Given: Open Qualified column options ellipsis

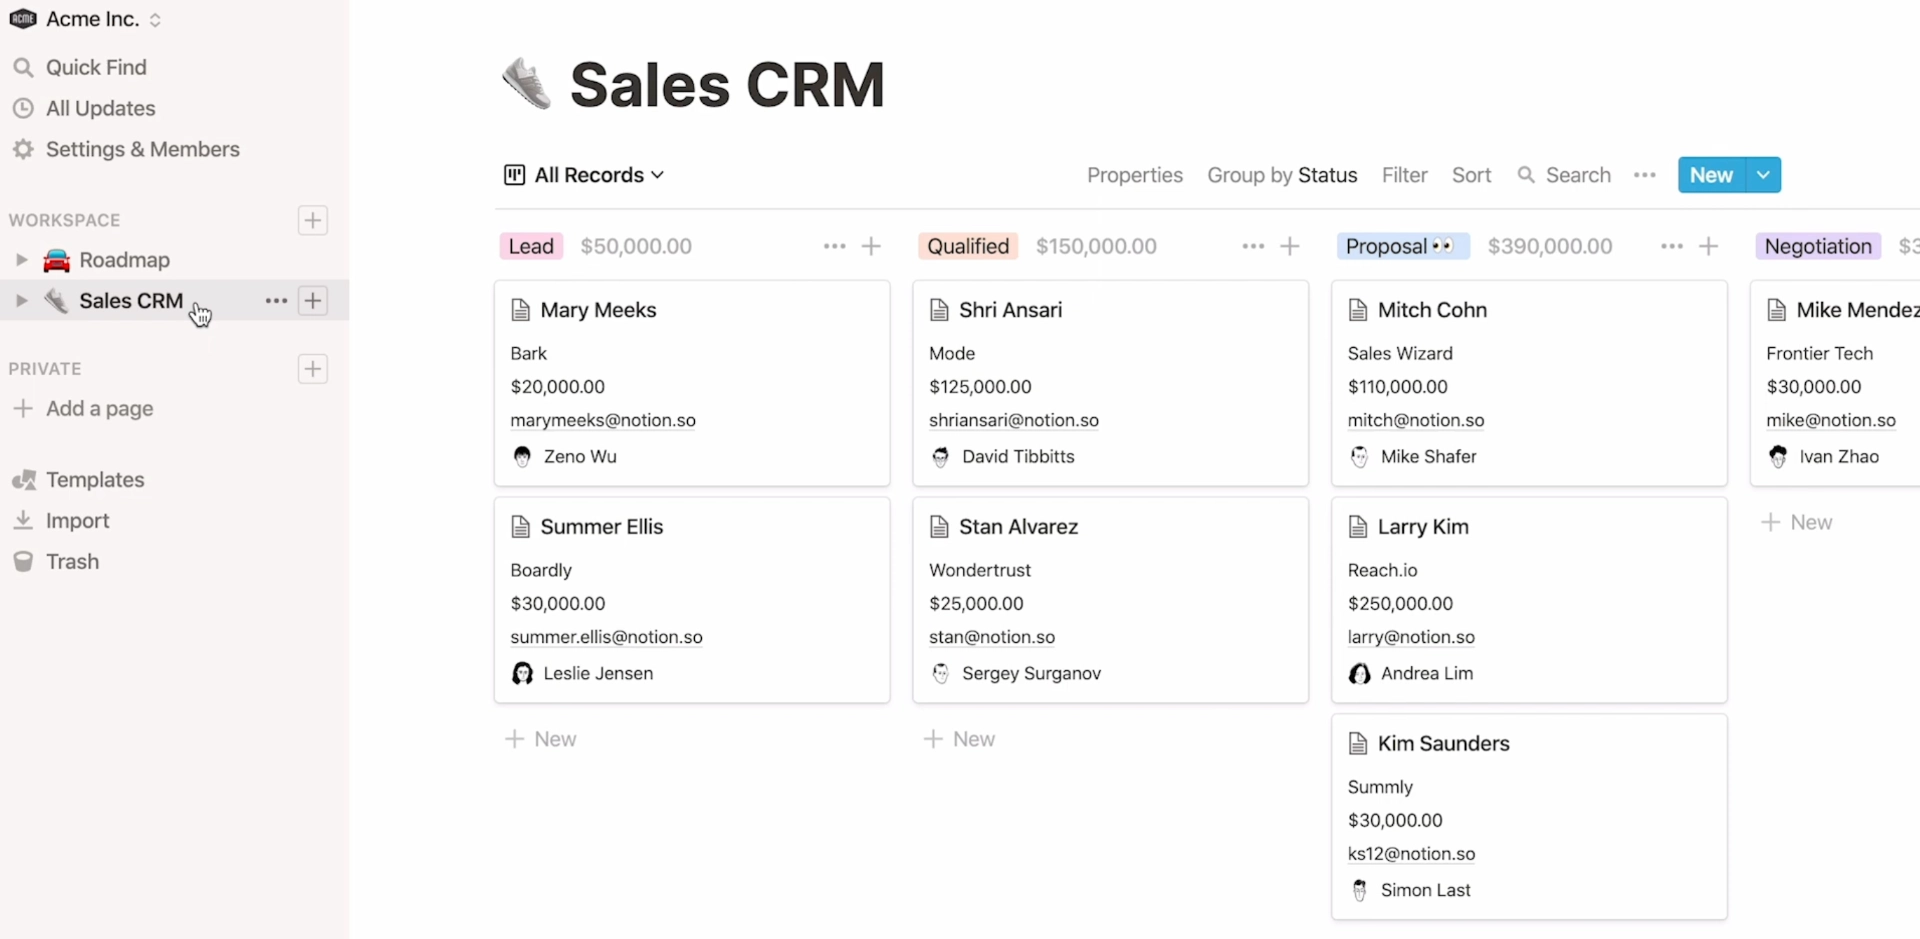Looking at the screenshot, I should click(x=1253, y=246).
